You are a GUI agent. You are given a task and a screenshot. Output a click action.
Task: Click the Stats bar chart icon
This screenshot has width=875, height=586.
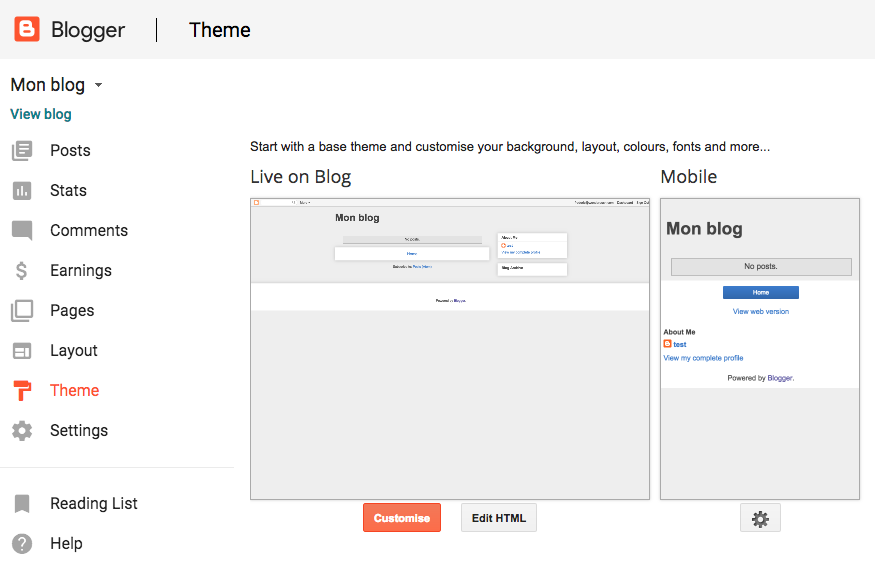[x=22, y=191]
